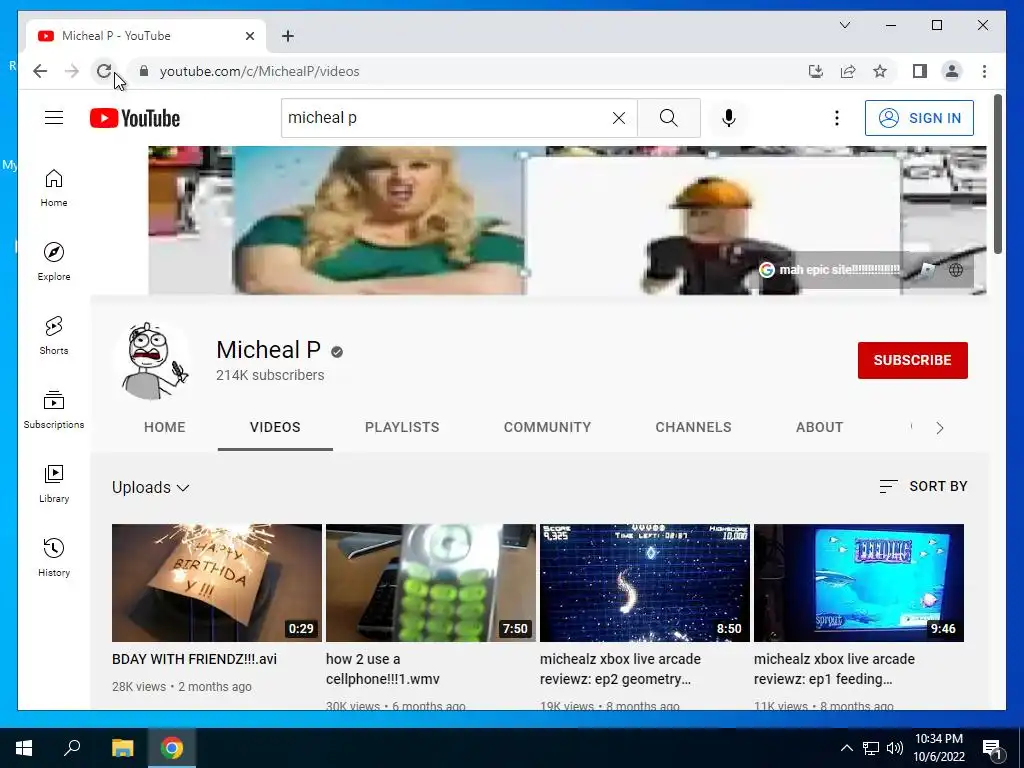Switch to the HOME channel tab

tap(165, 427)
